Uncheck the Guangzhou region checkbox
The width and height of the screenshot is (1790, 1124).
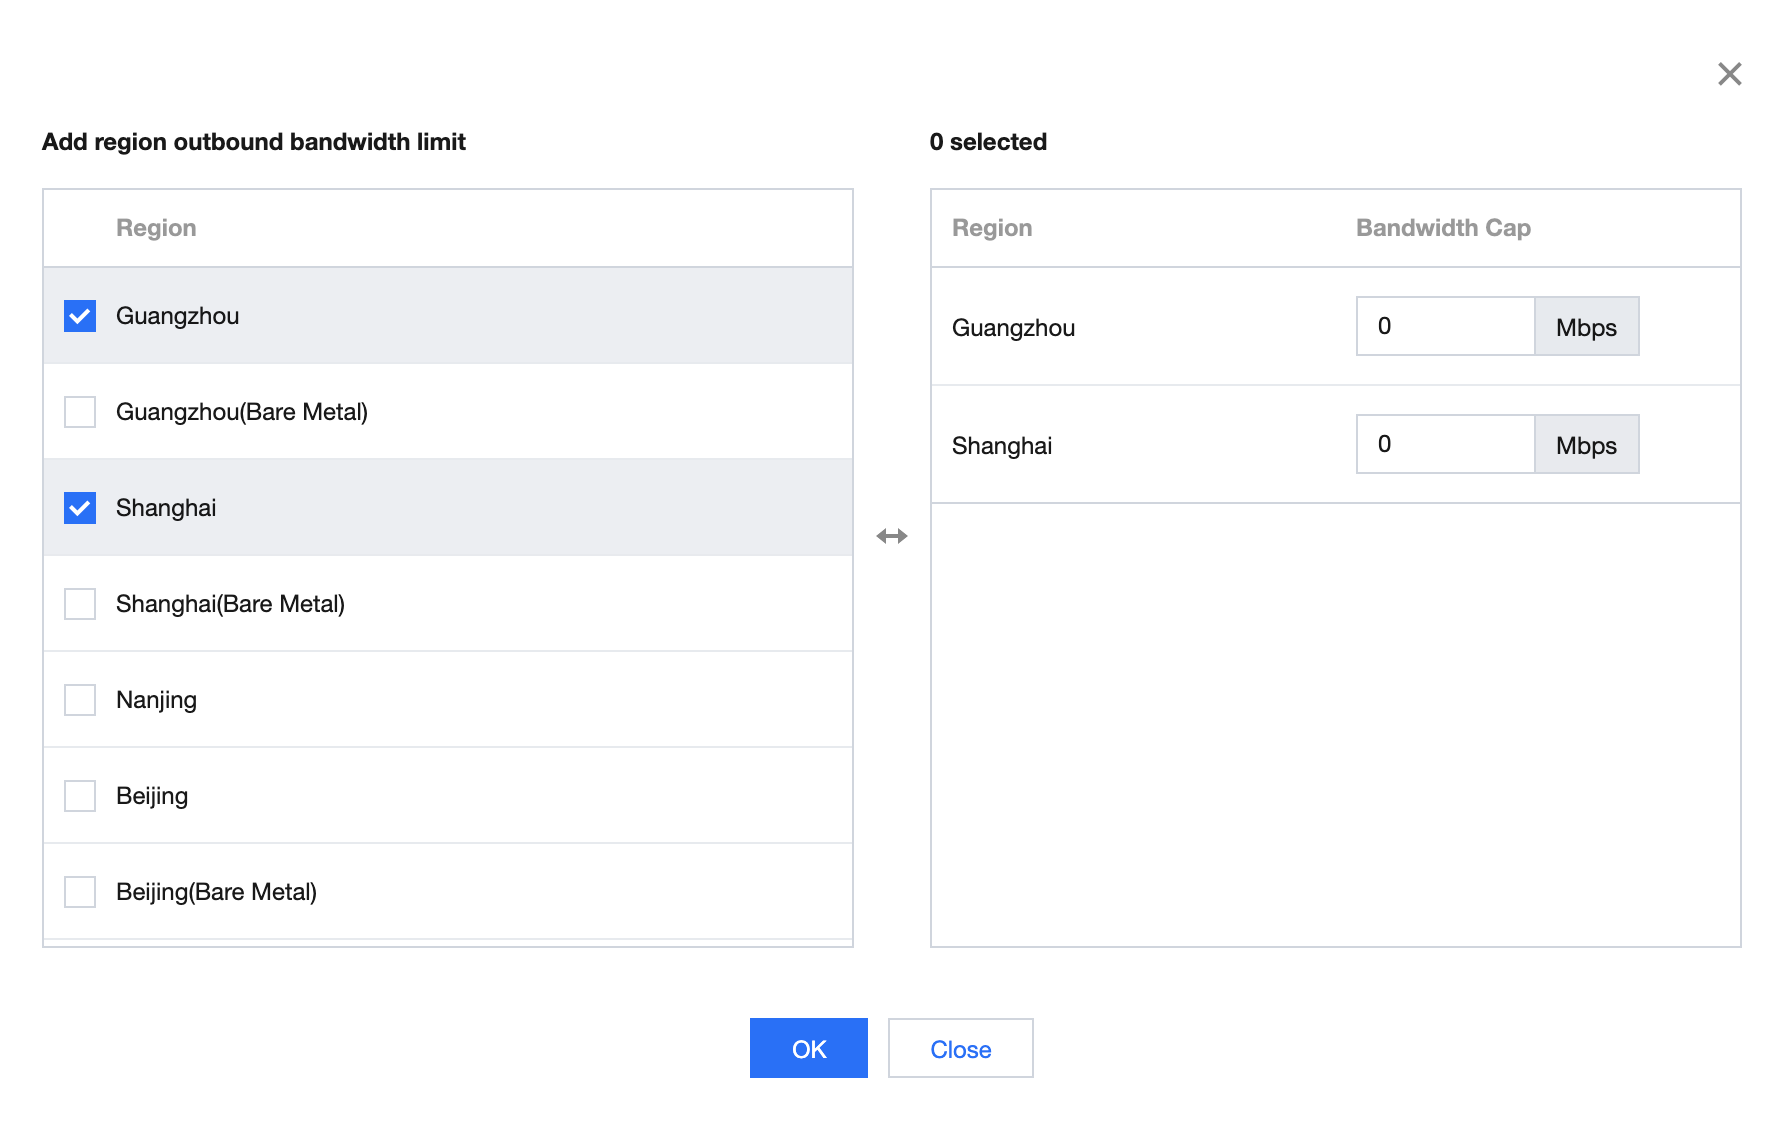point(79,315)
